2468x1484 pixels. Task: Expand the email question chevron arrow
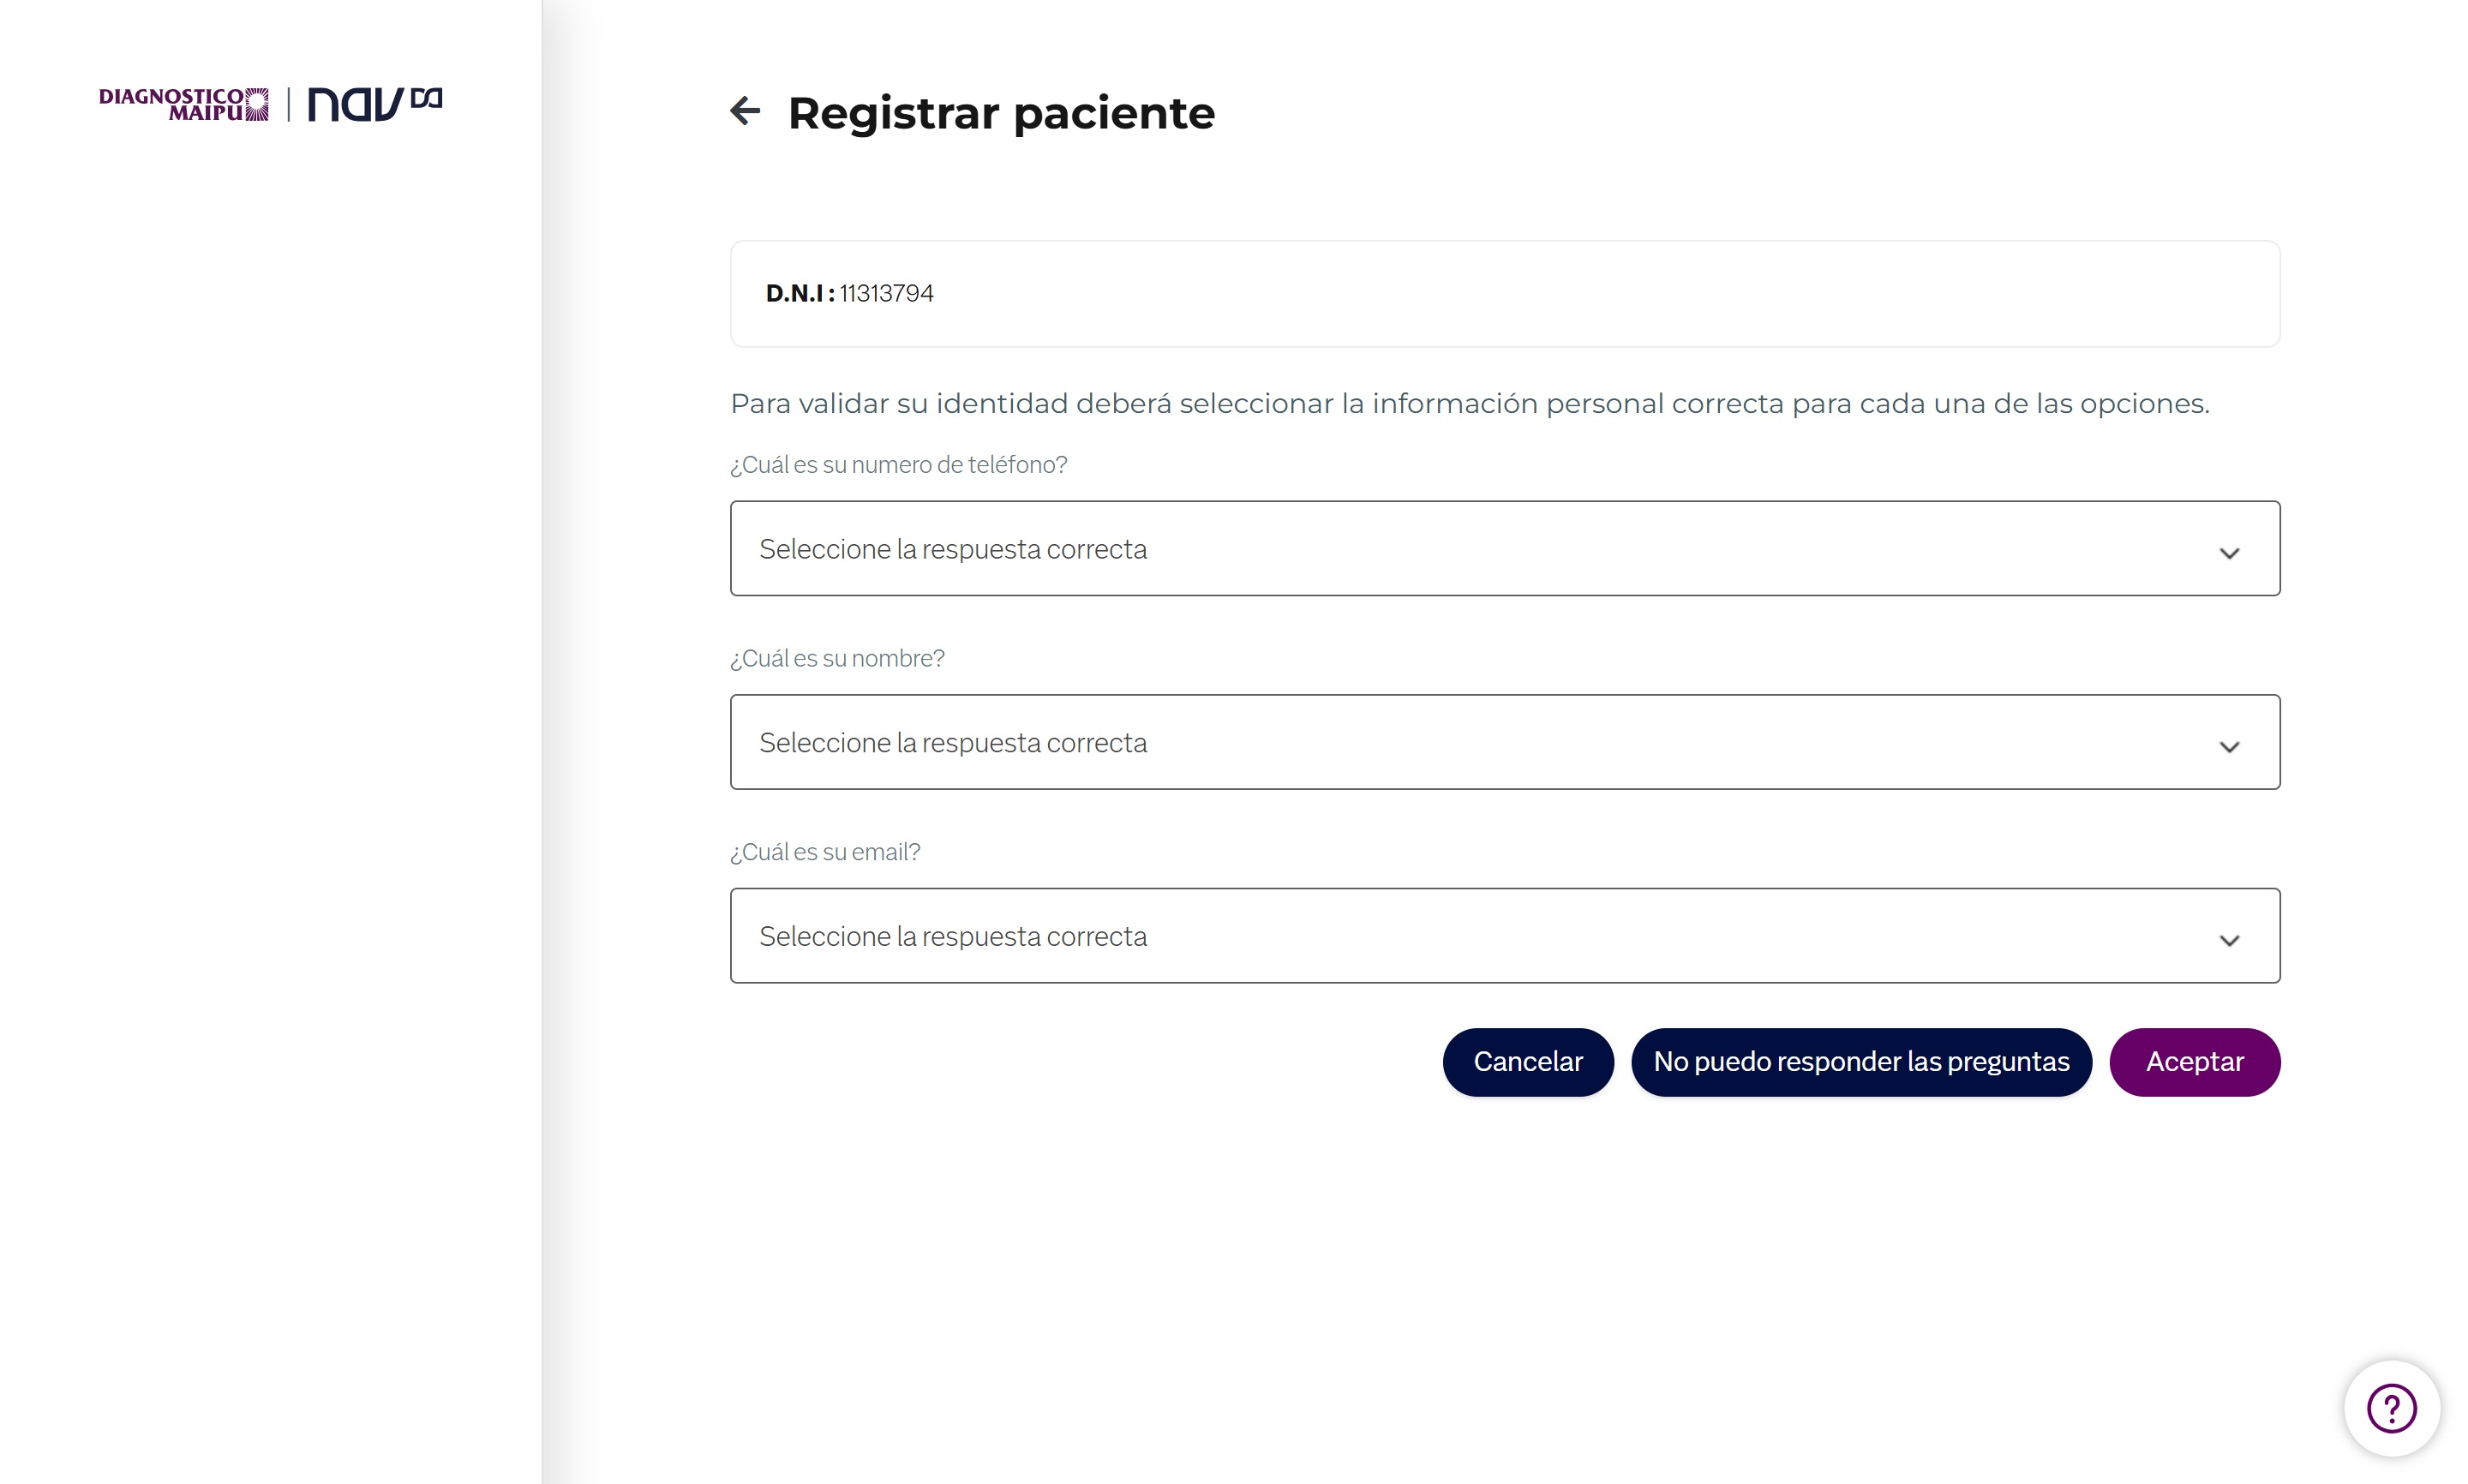point(2229,940)
